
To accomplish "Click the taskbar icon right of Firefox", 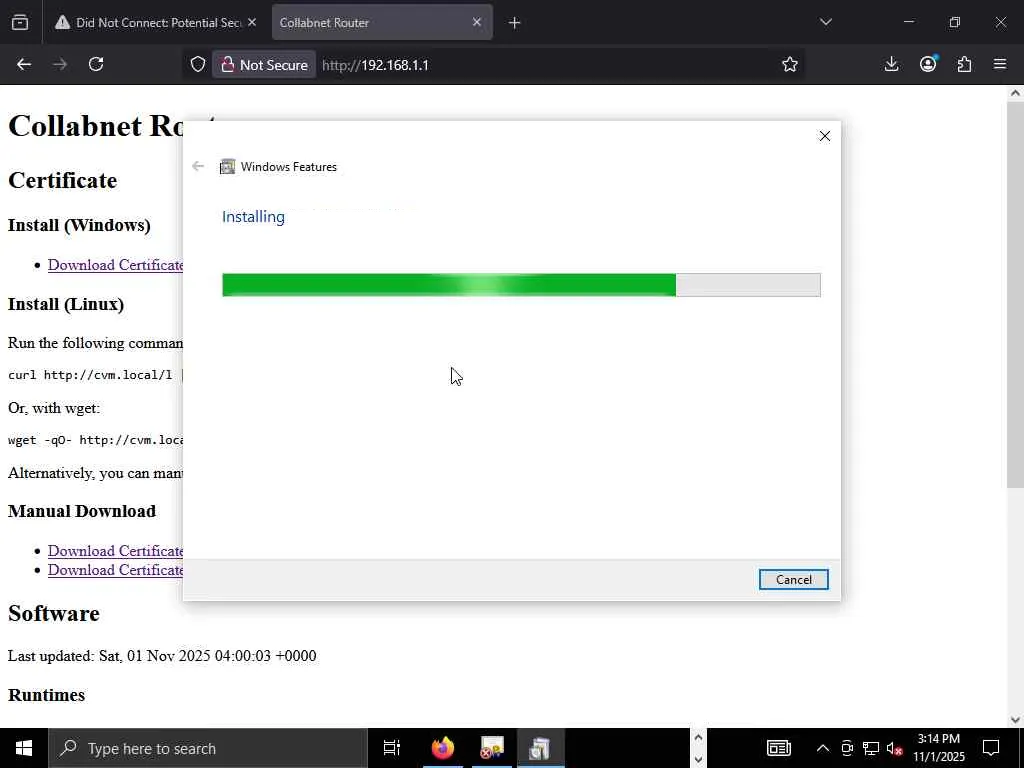I will coord(492,748).
